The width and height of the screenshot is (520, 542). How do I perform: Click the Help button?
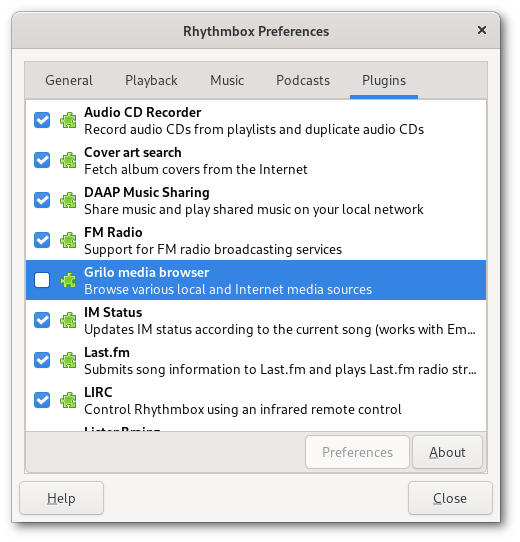pos(62,498)
